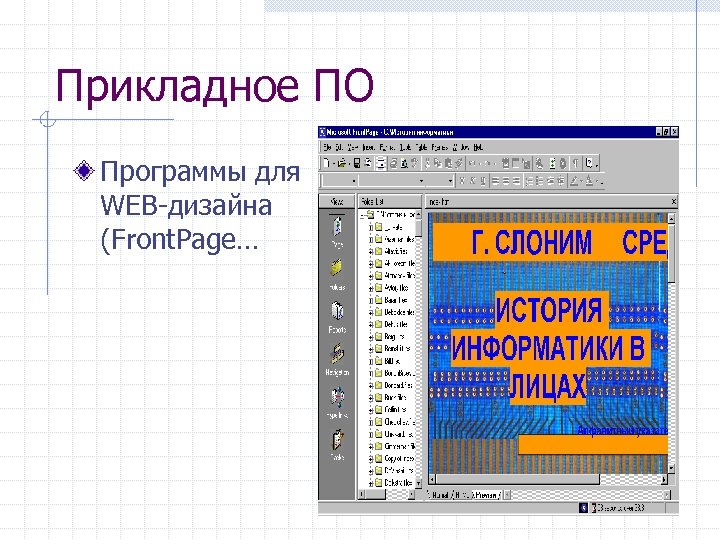Close the open page with X
Viewport: 720px width, 540px height.
coord(674,202)
